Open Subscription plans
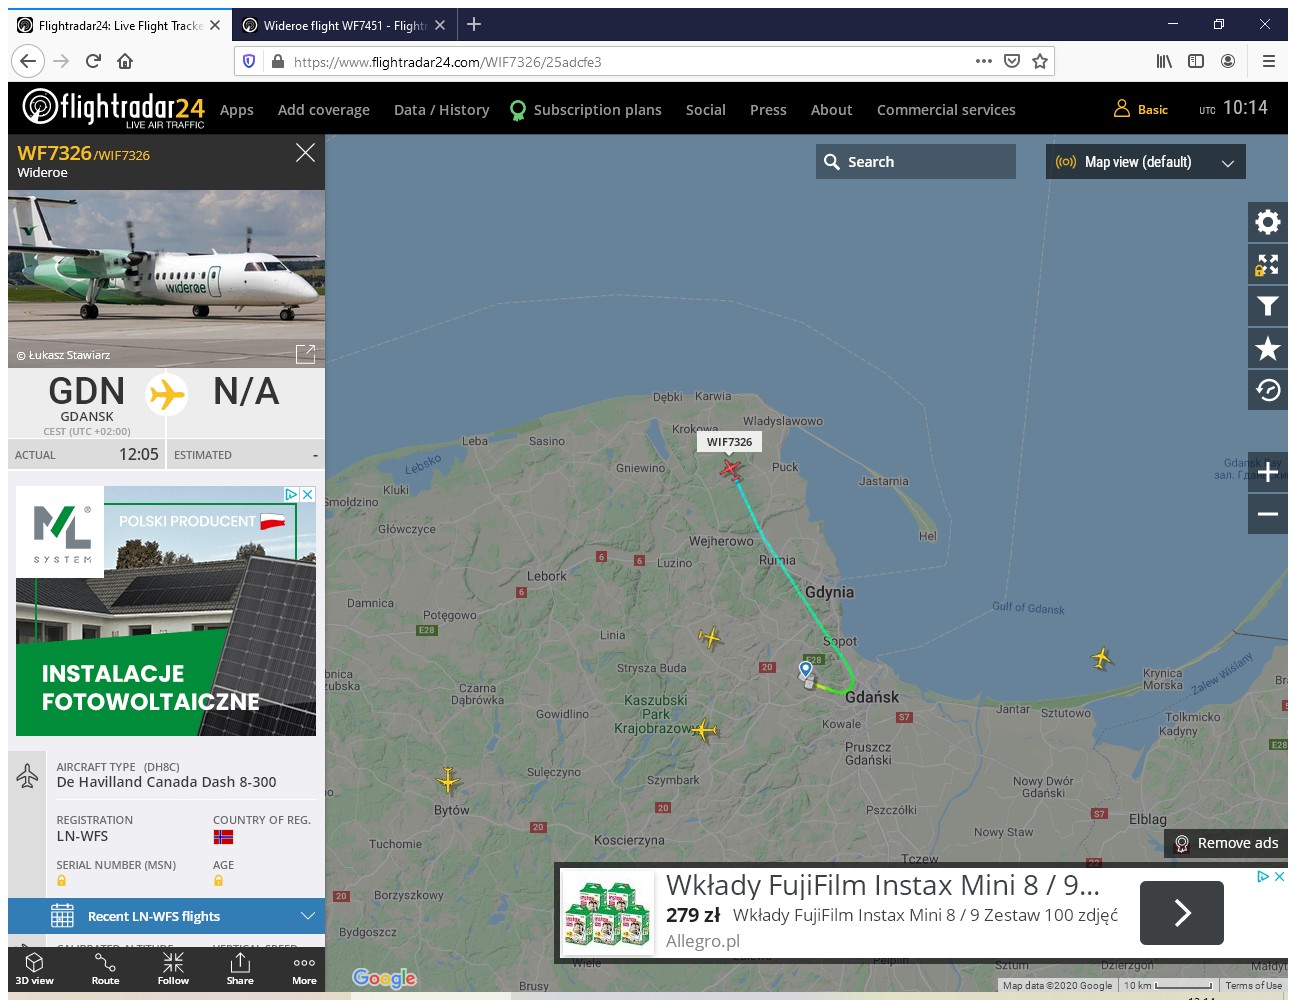1296x1000 pixels. tap(586, 110)
